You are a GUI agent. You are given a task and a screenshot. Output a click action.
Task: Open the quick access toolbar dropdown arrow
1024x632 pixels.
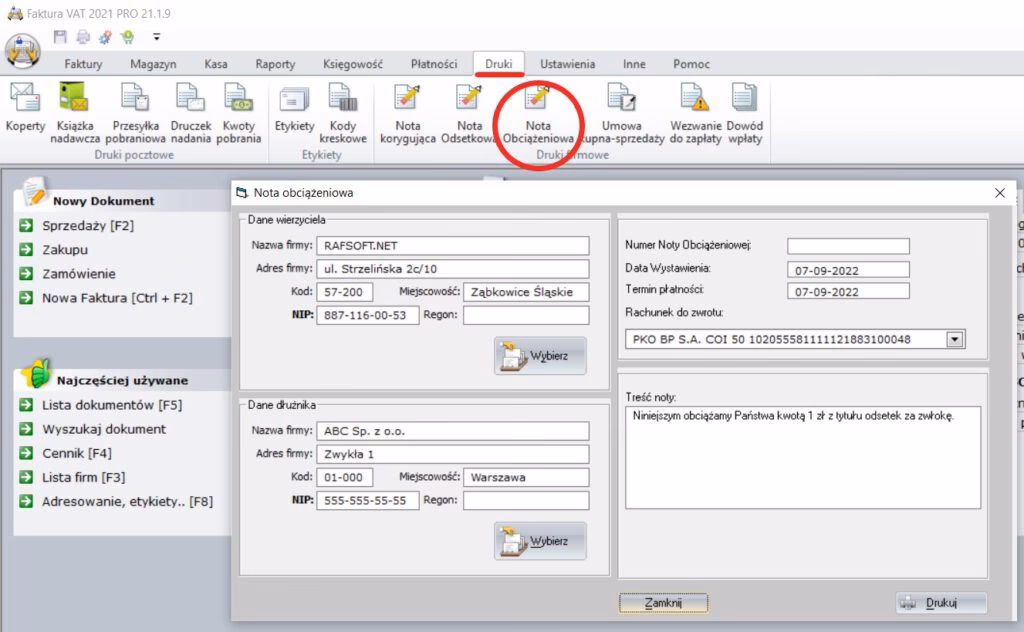(157, 37)
